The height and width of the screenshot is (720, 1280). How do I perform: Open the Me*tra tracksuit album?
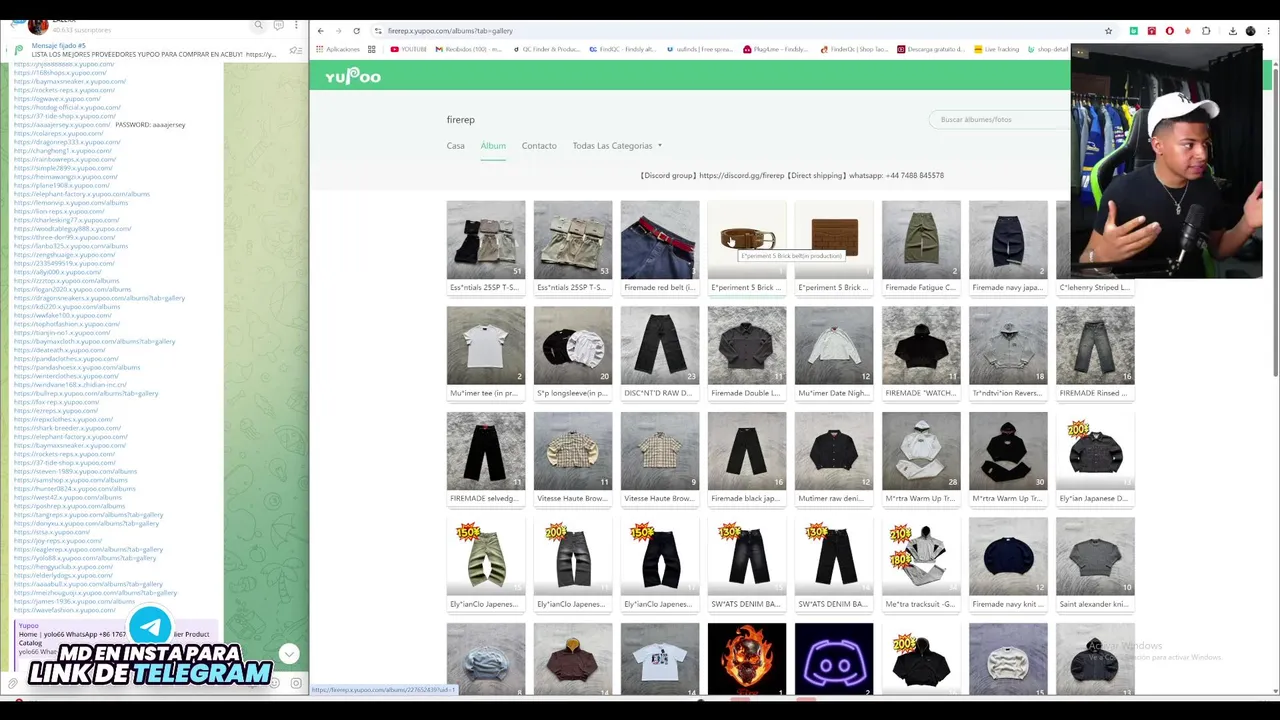(920, 564)
